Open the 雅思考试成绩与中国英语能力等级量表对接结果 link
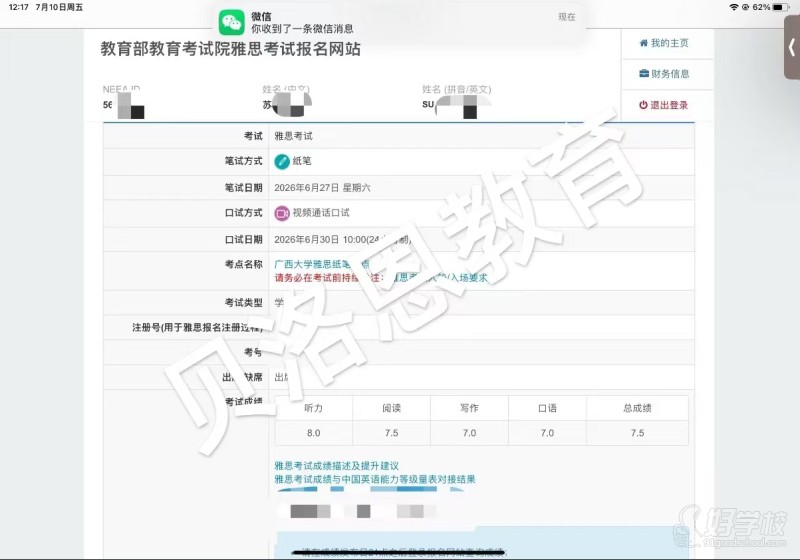800x560 pixels. point(375,479)
